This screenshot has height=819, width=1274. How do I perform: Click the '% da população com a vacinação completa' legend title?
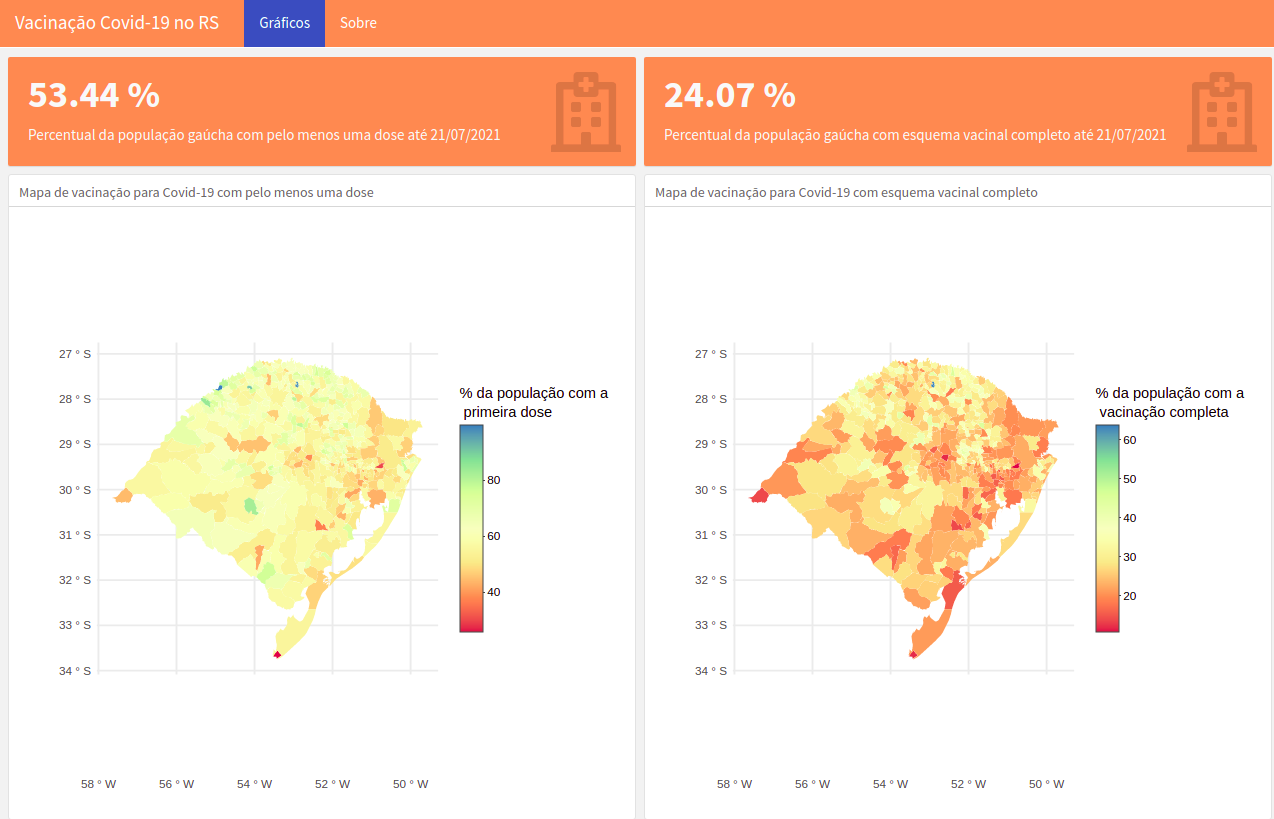pyautogui.click(x=1169, y=402)
